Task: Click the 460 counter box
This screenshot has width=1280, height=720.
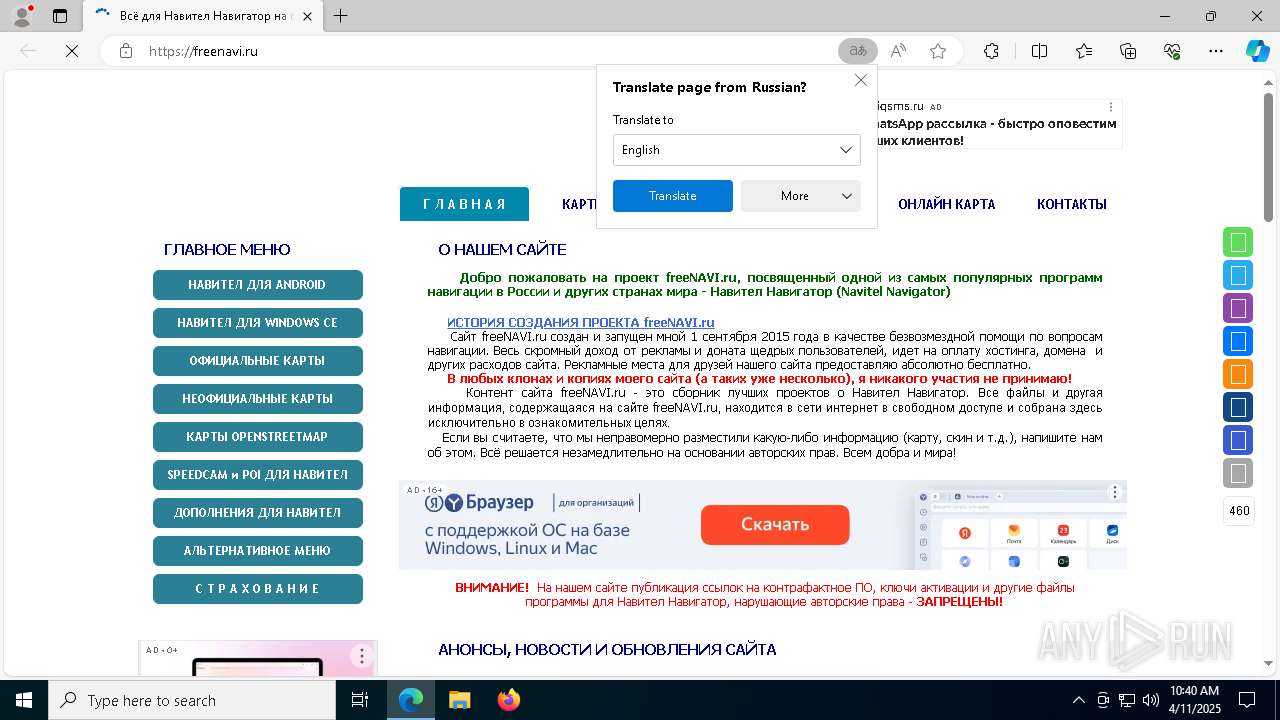Action: tap(1239, 511)
